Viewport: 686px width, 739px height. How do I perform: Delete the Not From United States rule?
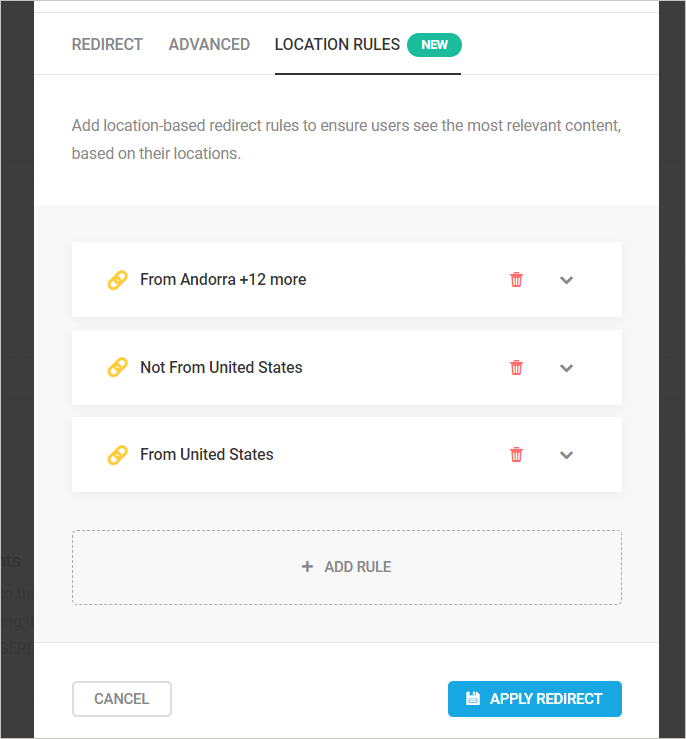point(516,368)
